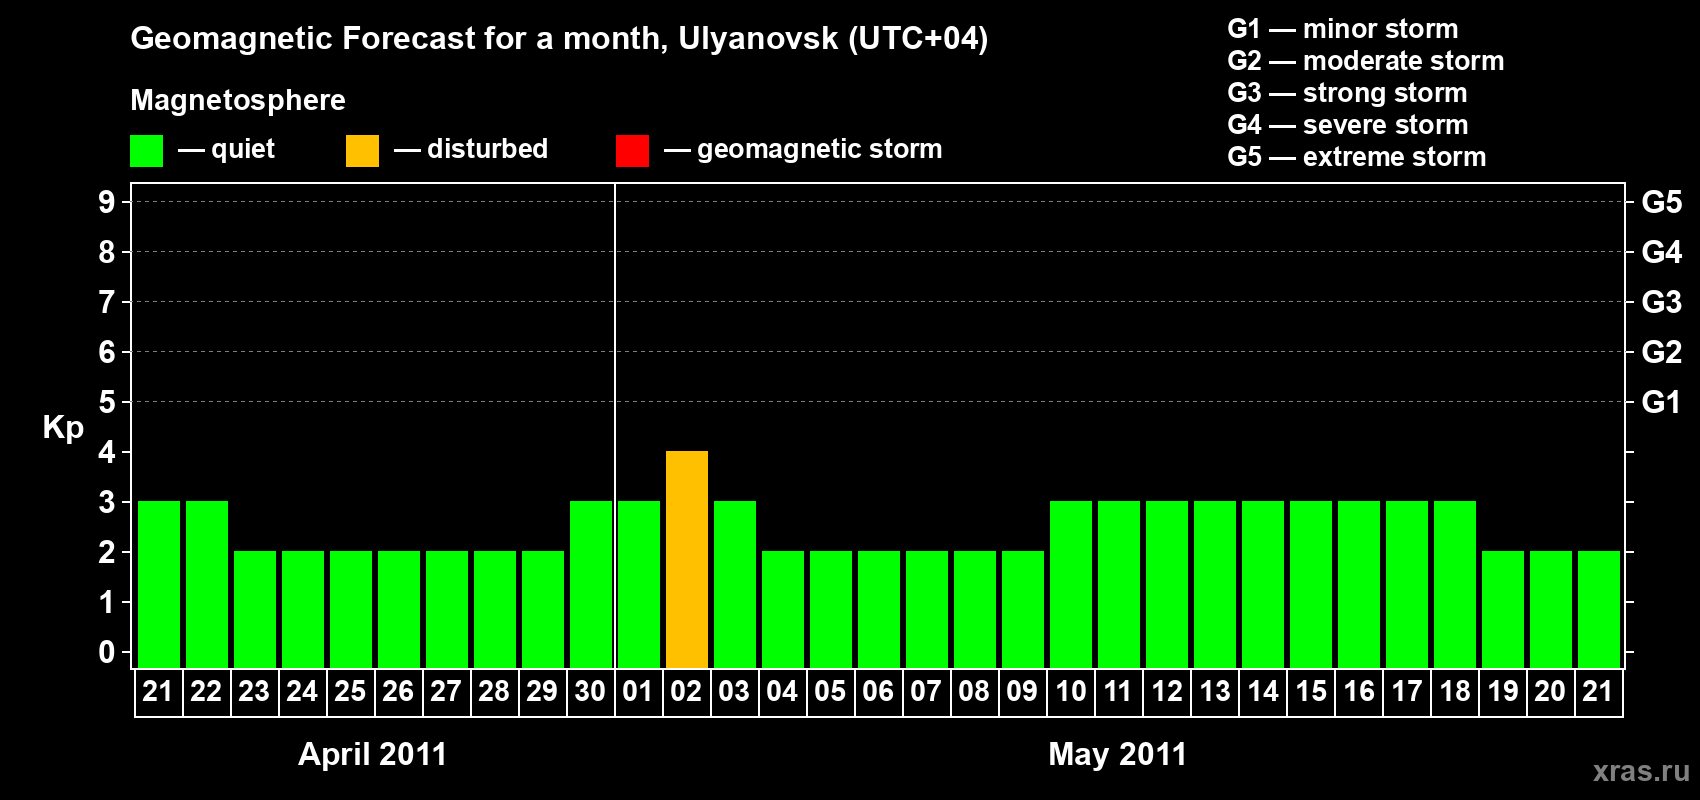
Task: Click the orange disturbed legend swatch
Action: coord(362,151)
